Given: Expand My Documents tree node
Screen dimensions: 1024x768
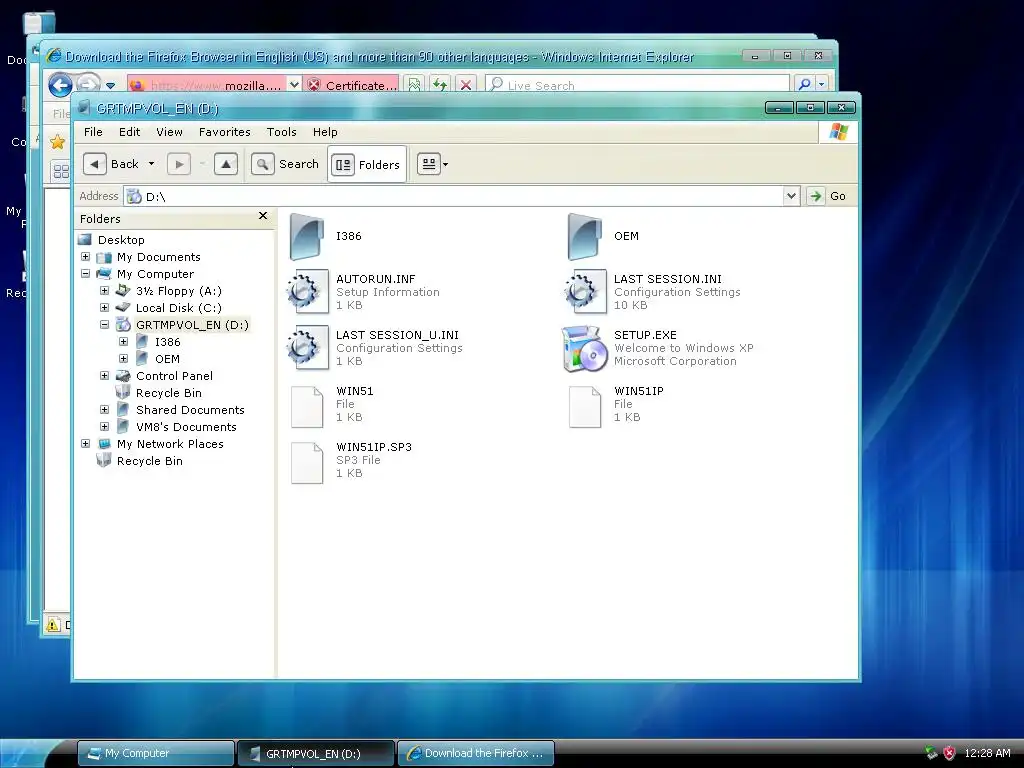Looking at the screenshot, I should (x=86, y=257).
